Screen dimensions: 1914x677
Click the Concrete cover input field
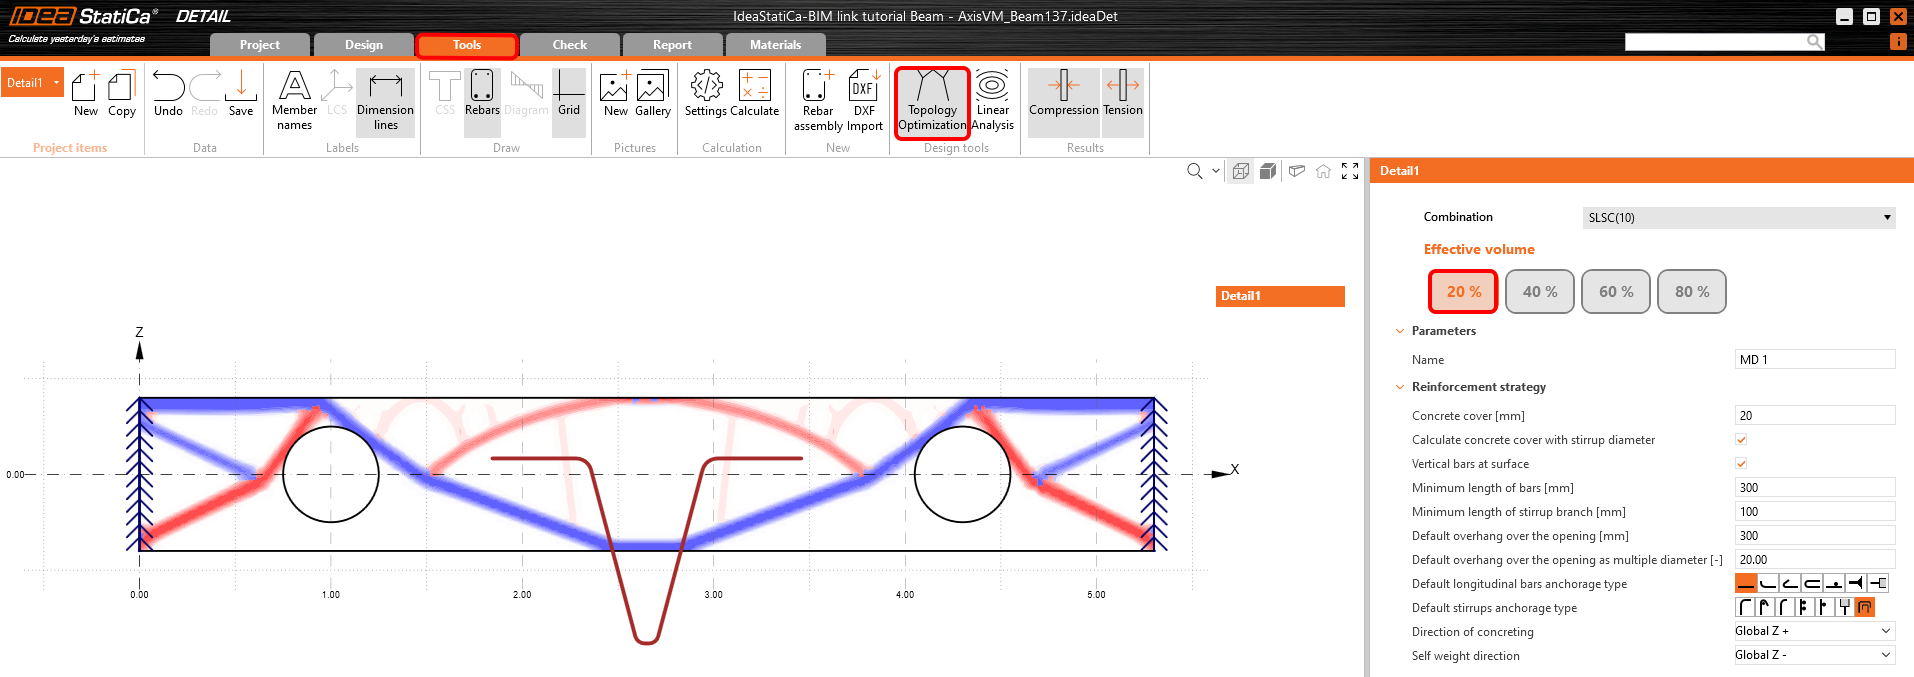(x=1814, y=416)
